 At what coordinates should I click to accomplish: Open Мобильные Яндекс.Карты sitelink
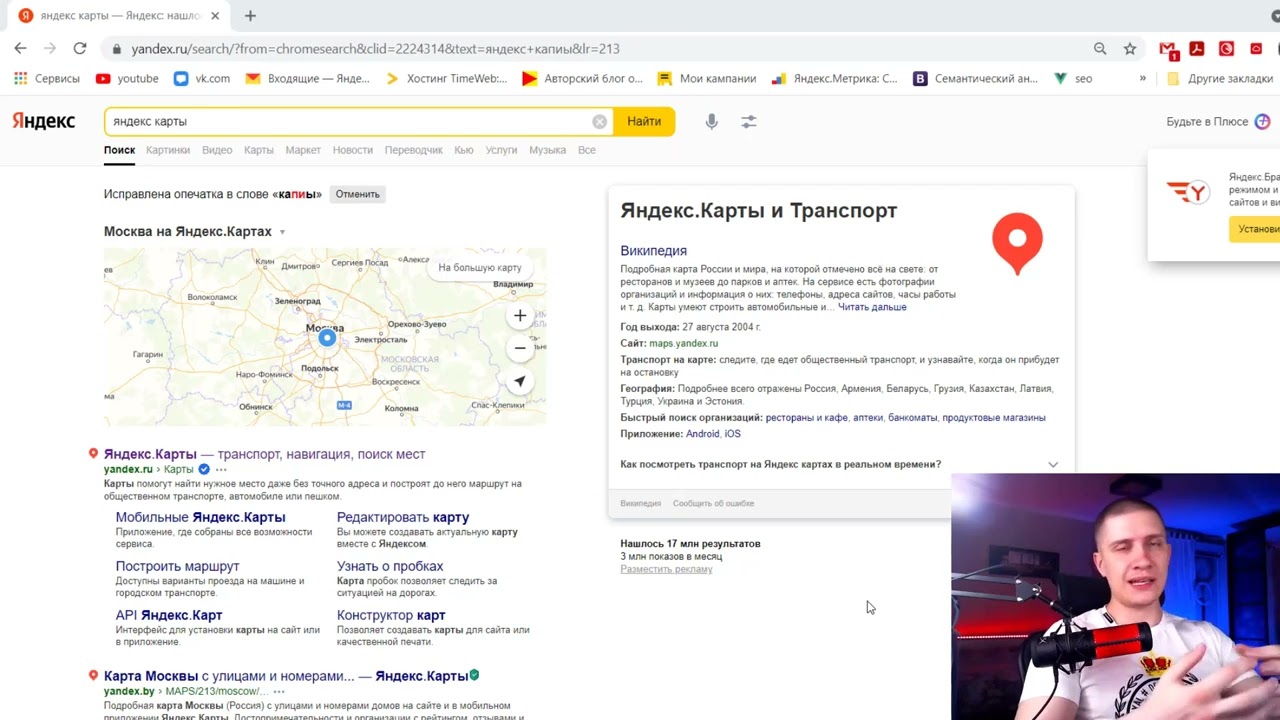coord(200,517)
